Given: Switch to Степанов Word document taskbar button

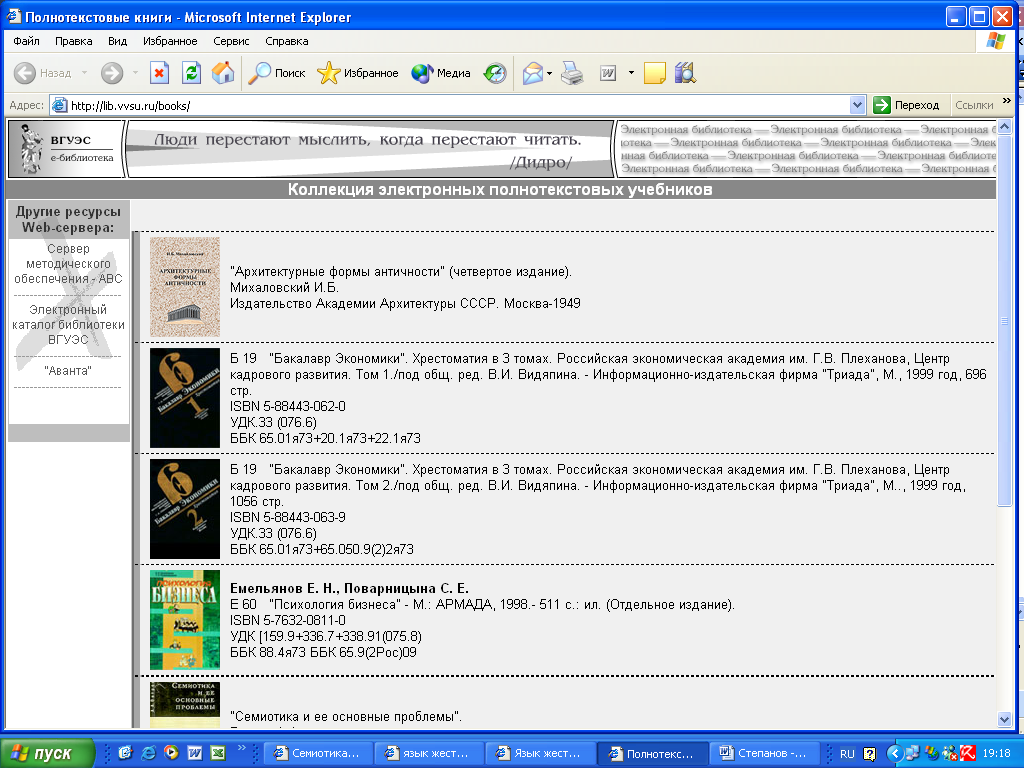Looking at the screenshot, I should point(763,754).
